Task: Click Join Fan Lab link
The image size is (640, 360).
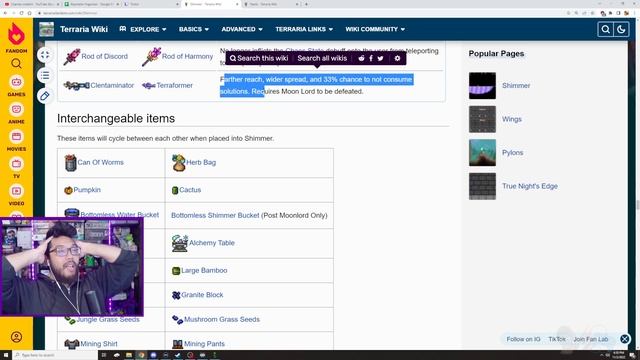Action: pyautogui.click(x=591, y=339)
